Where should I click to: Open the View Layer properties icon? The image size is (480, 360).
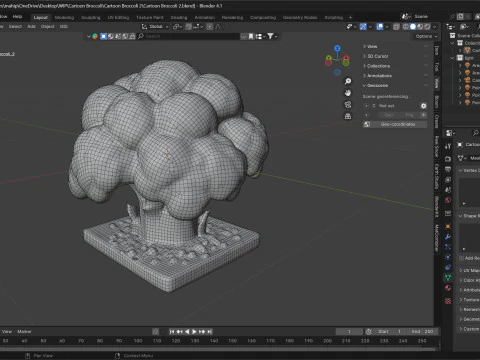tap(448, 179)
